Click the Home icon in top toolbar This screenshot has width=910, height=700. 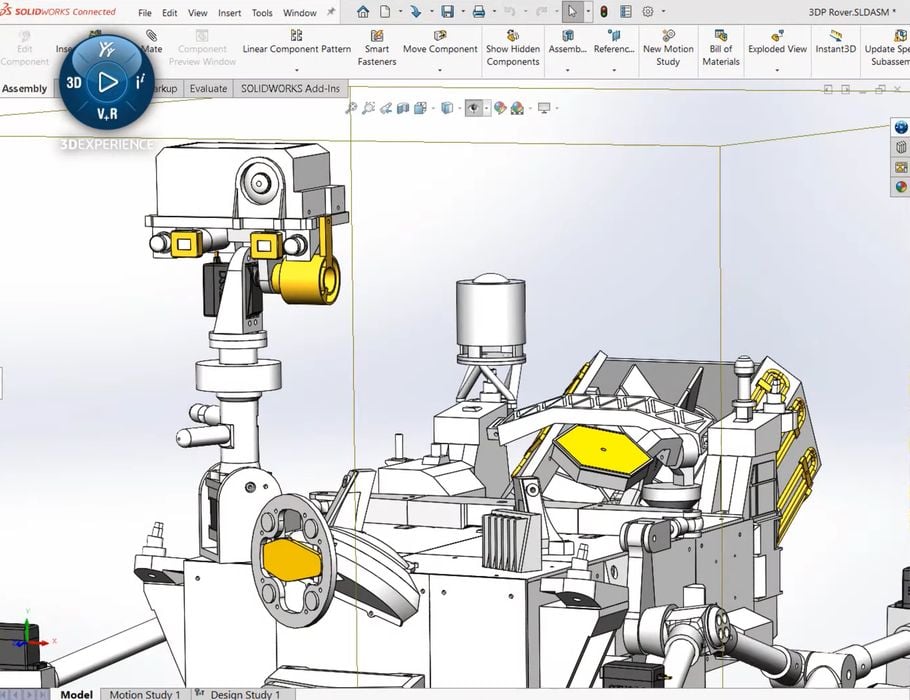pos(363,12)
